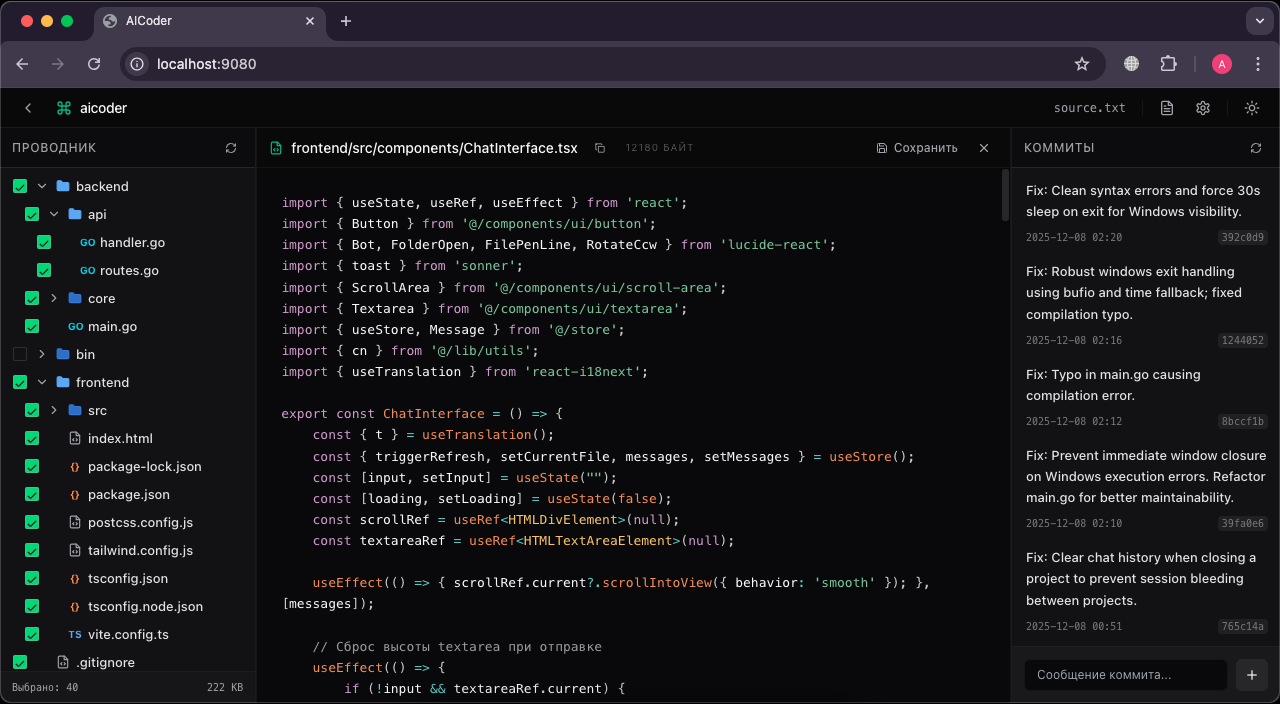Click the back arrow beside aicoder logo
1280x704 pixels.
[28, 108]
